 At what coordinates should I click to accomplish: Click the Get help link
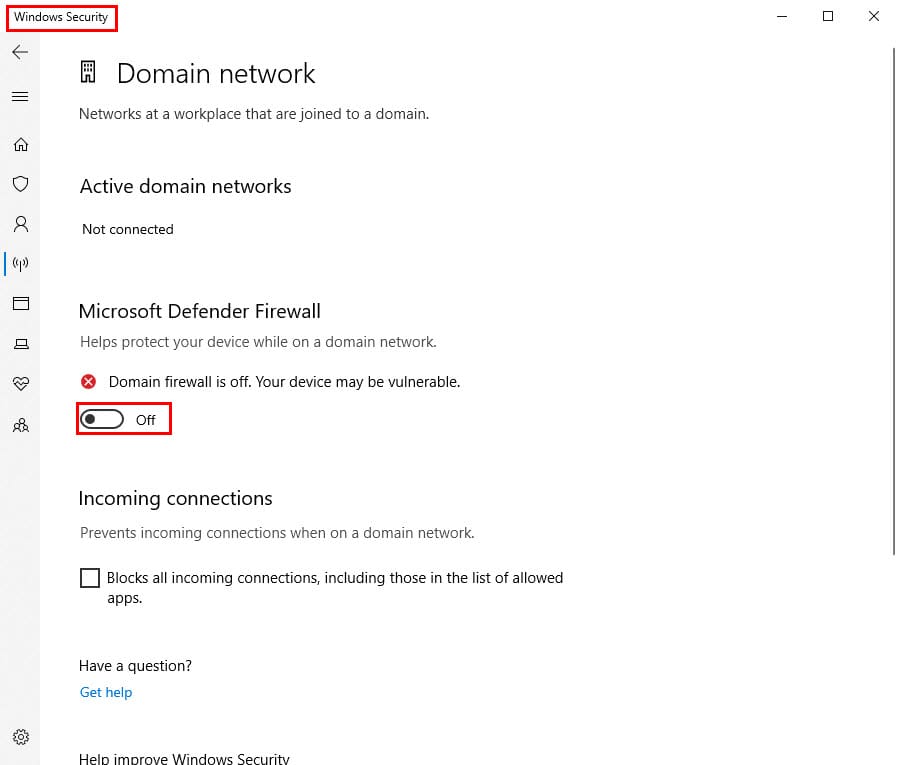(106, 692)
